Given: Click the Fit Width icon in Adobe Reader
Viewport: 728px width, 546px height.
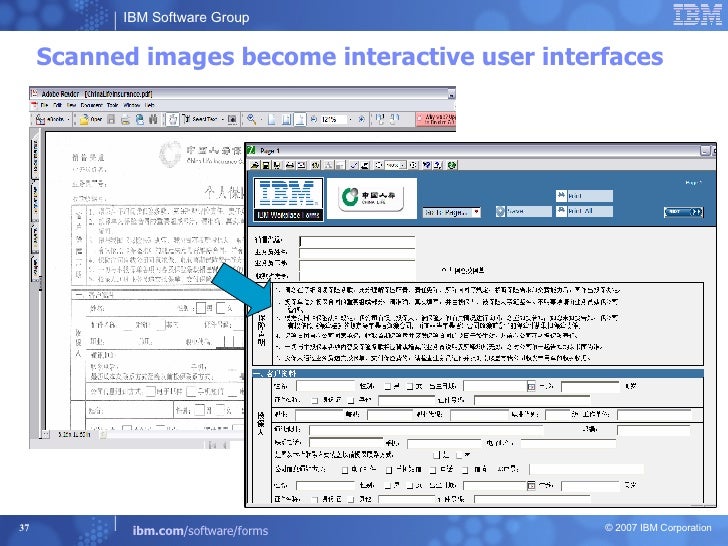Looking at the screenshot, I should click(300, 119).
